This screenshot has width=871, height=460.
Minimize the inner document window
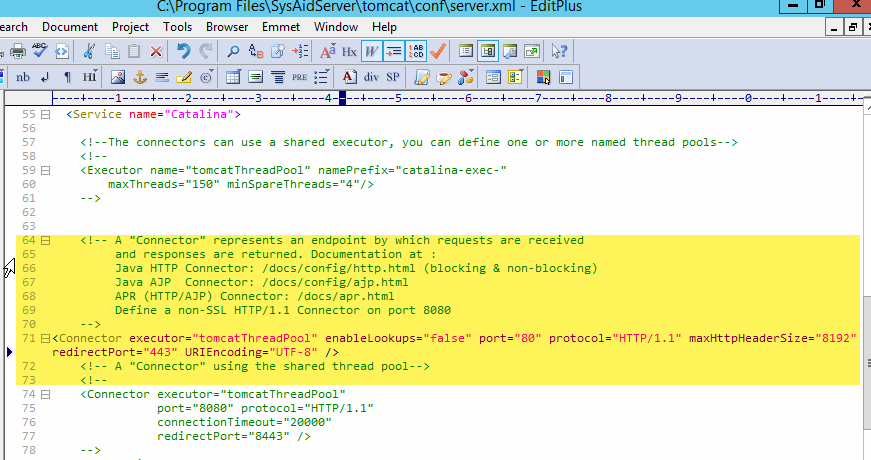[833, 27]
